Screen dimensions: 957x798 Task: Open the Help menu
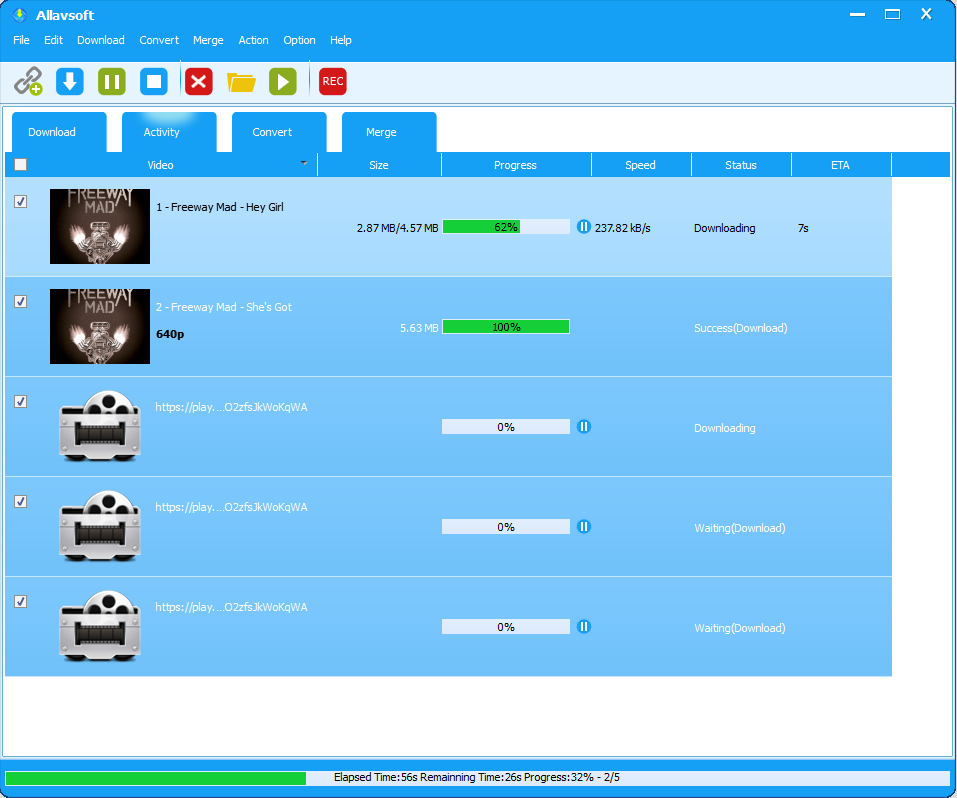(341, 40)
